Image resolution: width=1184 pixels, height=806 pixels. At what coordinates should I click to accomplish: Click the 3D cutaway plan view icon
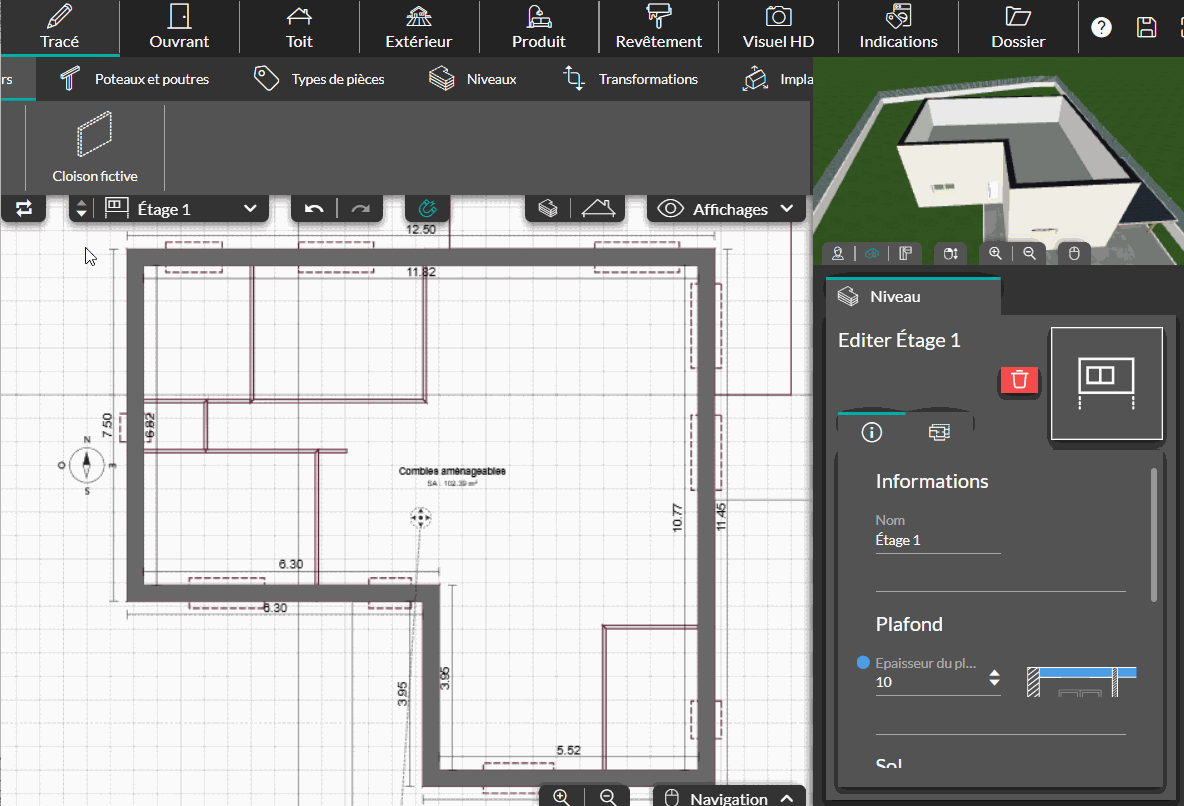click(x=905, y=254)
